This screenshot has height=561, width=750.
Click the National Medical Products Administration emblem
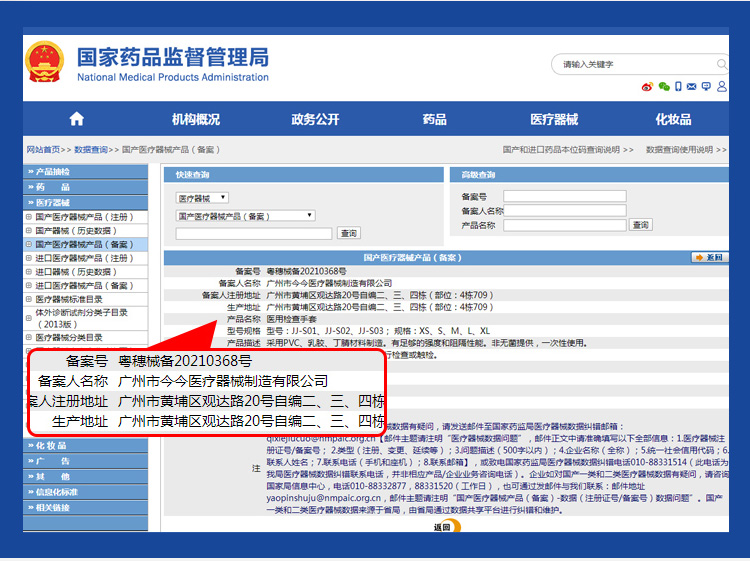click(44, 61)
